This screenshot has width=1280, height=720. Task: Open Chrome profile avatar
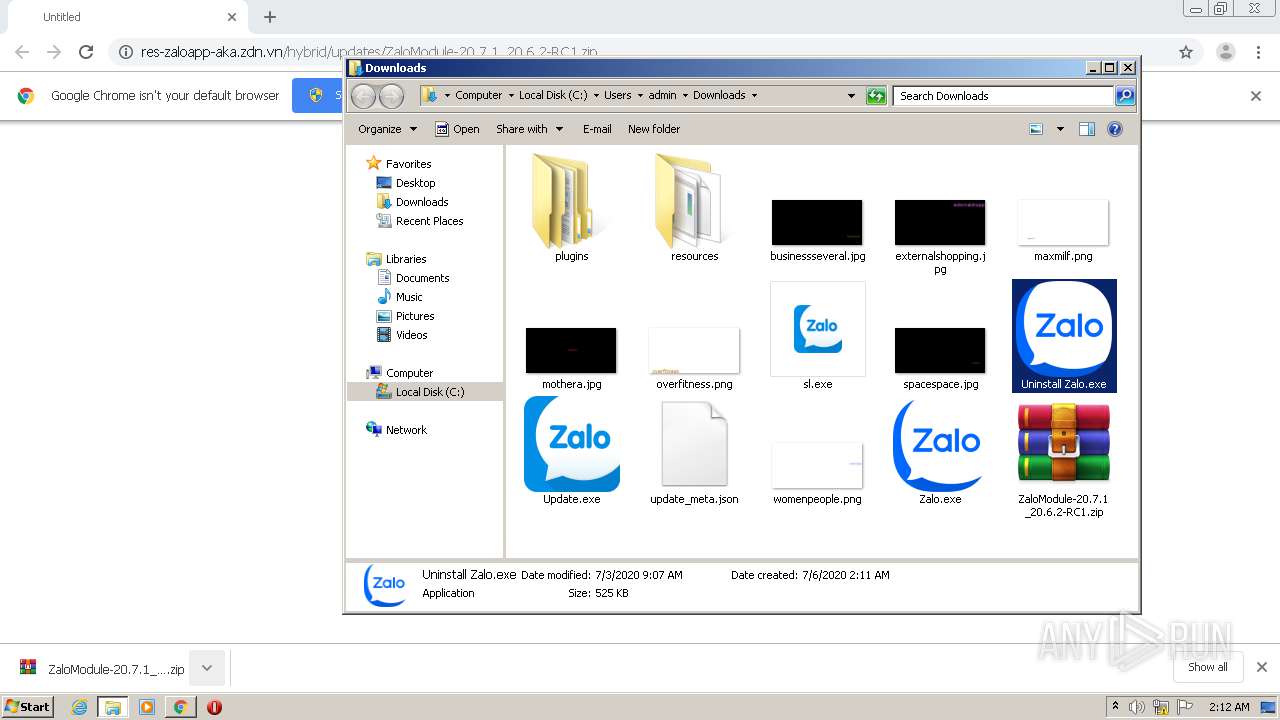[x=1225, y=52]
